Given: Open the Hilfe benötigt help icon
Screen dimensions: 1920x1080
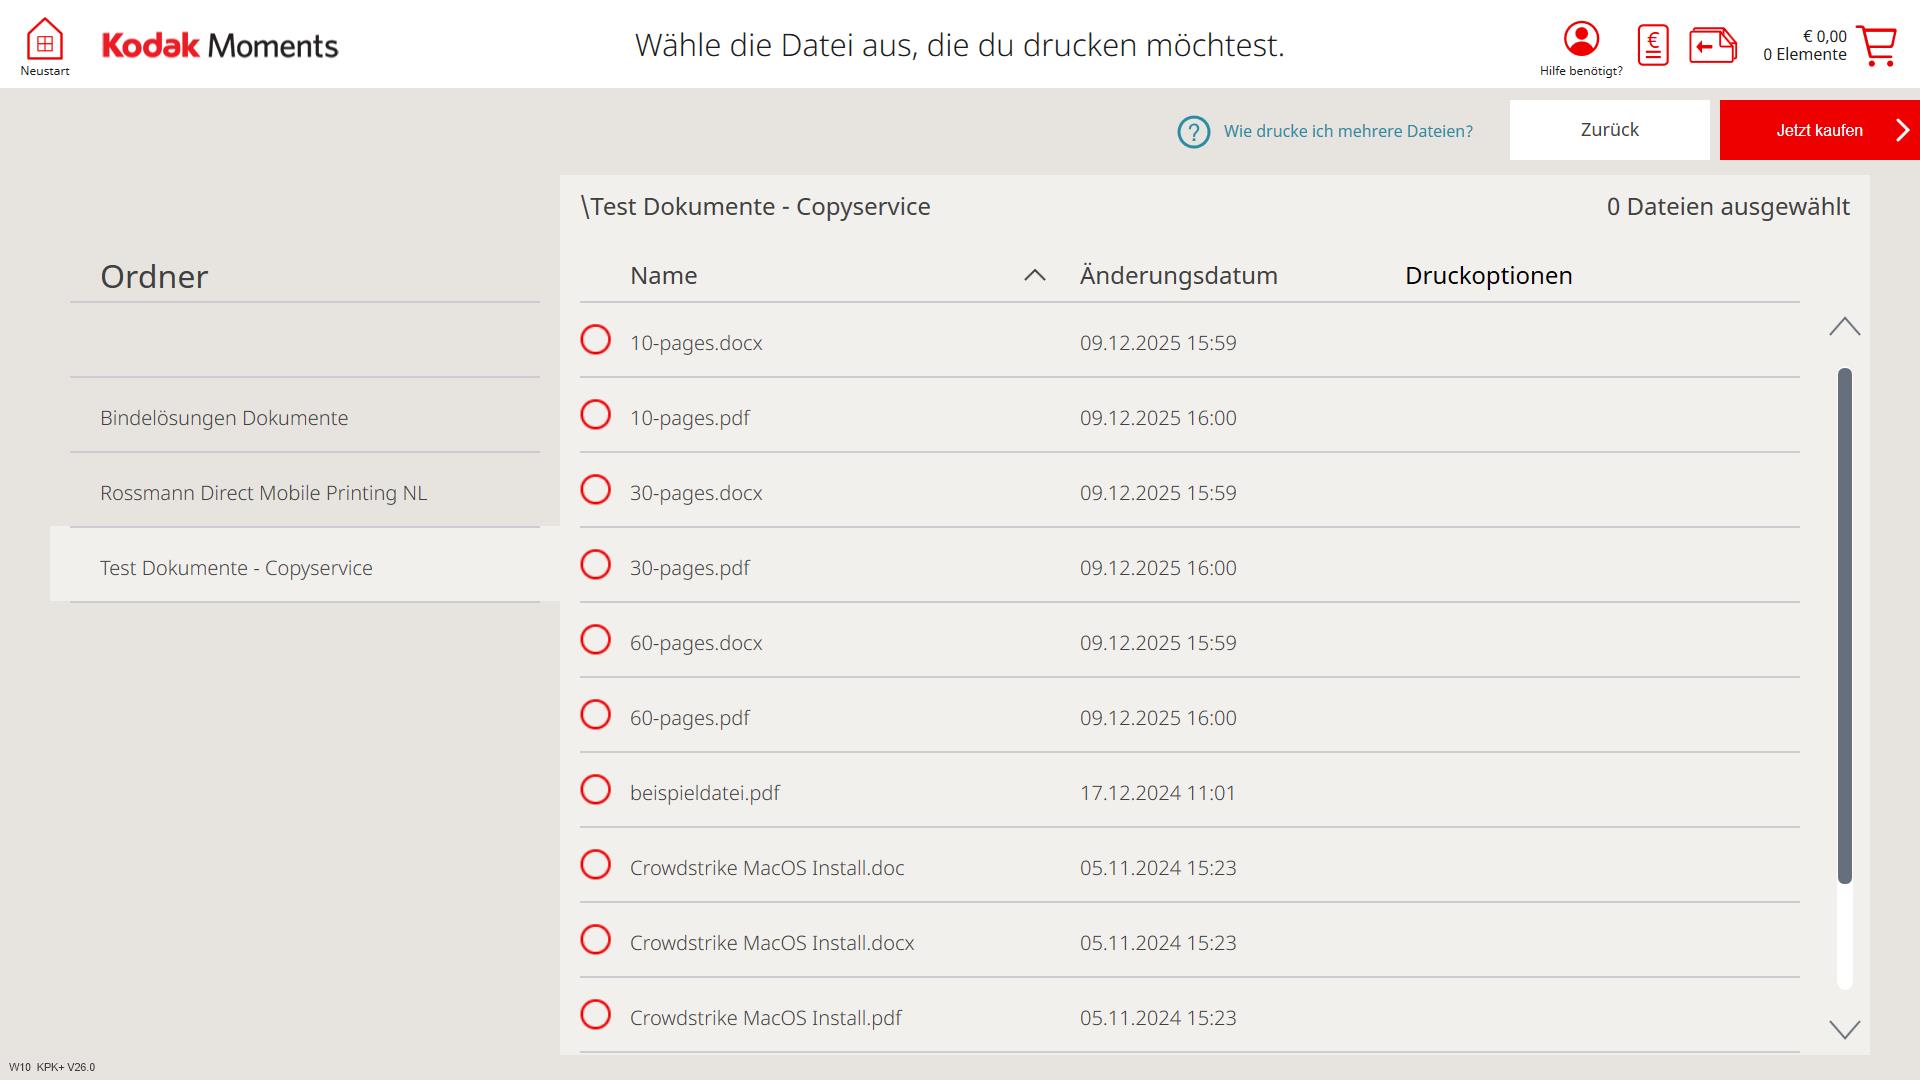Looking at the screenshot, I should click(1581, 40).
